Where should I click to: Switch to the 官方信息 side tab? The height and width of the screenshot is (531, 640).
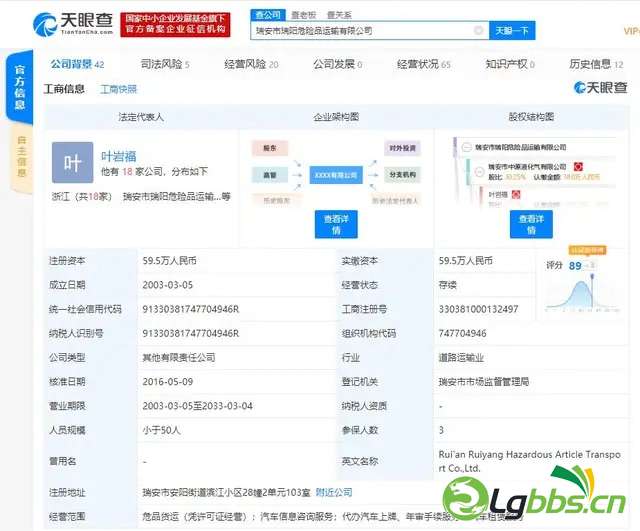[20, 87]
